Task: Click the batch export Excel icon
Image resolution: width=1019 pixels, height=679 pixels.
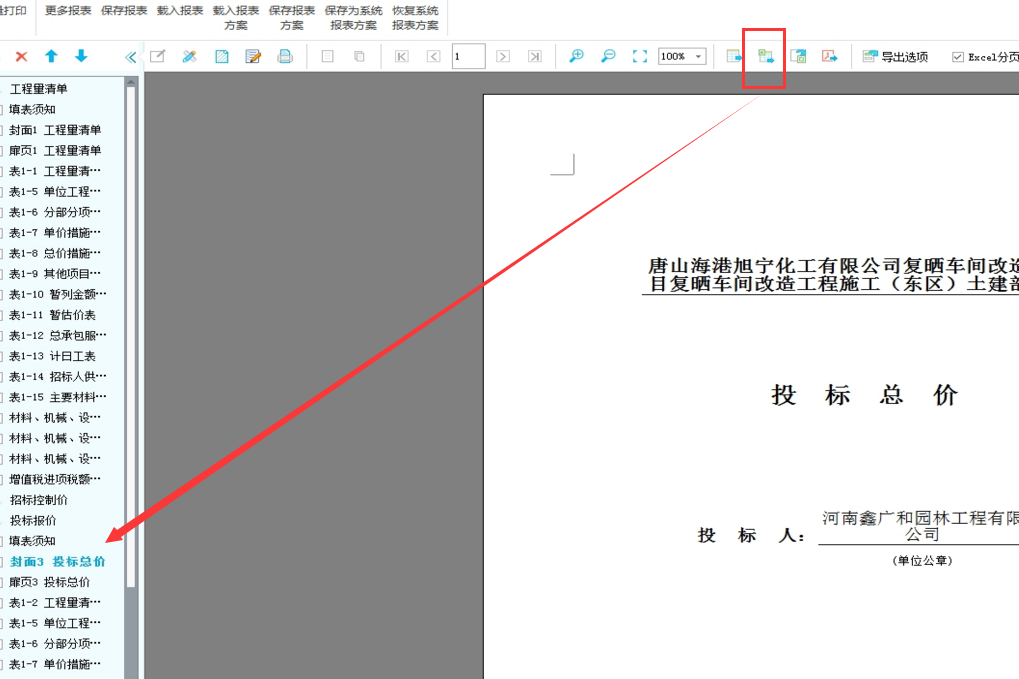Action: tap(766, 57)
